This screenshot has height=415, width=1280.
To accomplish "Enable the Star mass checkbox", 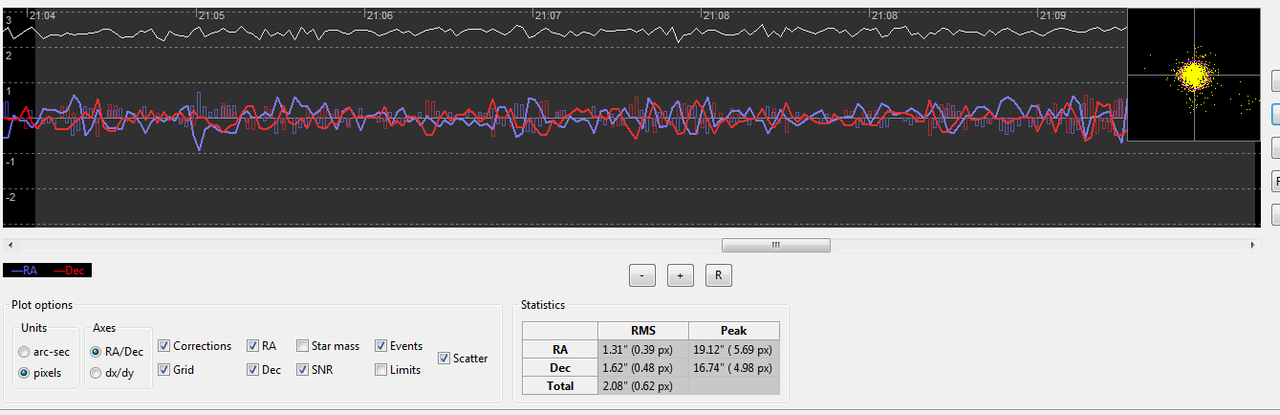I will click(302, 346).
